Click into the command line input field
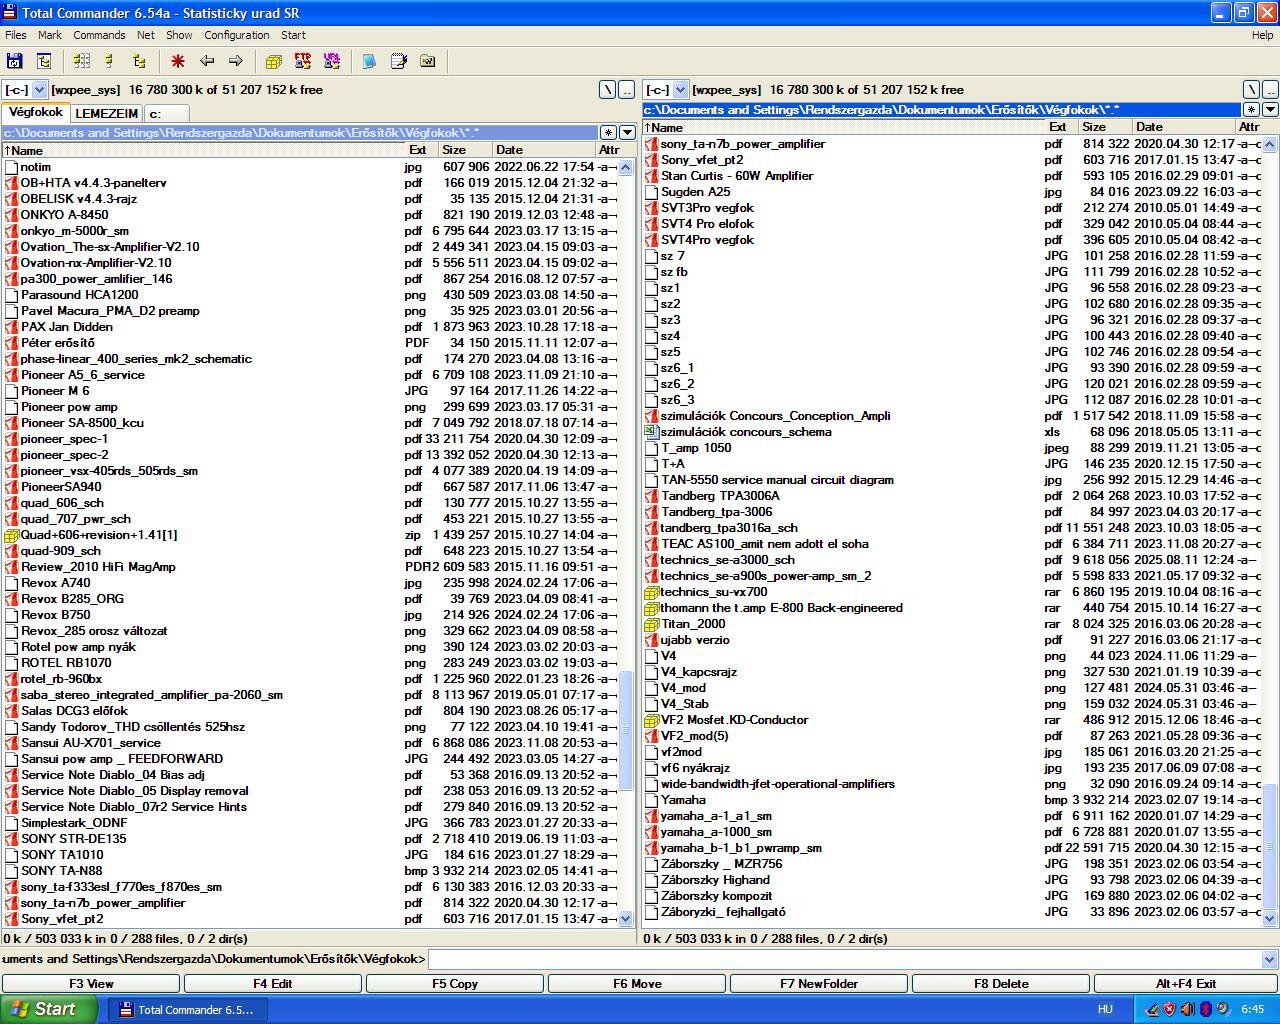Screen dimensions: 1280x1024 coord(845,960)
